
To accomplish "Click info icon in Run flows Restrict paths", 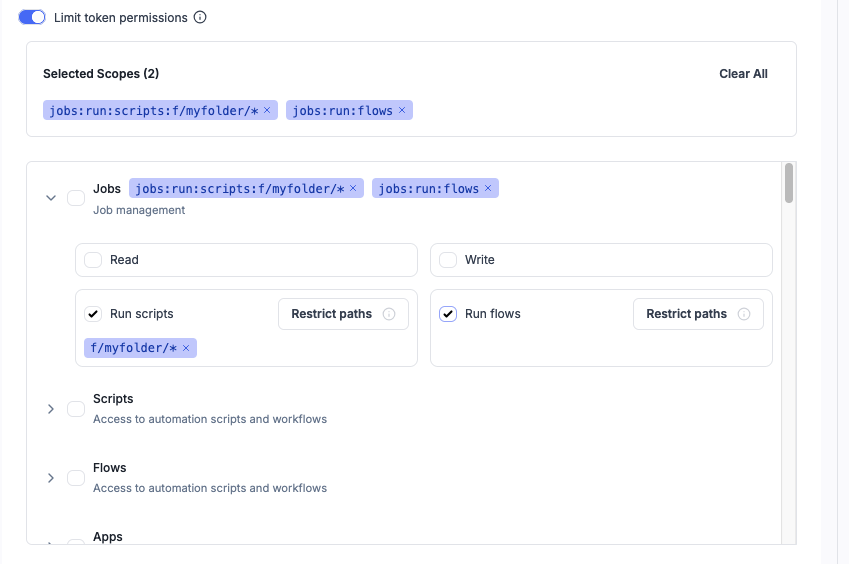I will [744, 314].
